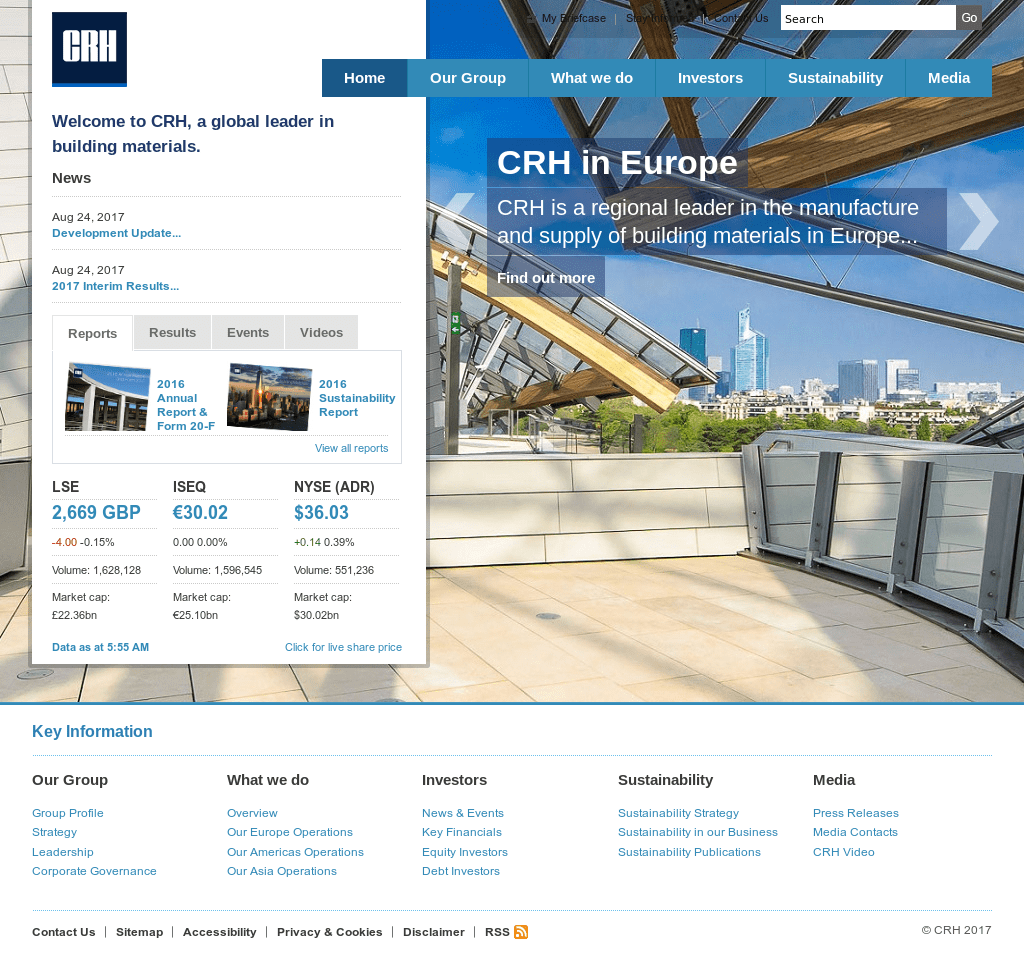
Task: Click Volume: 1,628,128 under LSE
Action: tap(97, 570)
